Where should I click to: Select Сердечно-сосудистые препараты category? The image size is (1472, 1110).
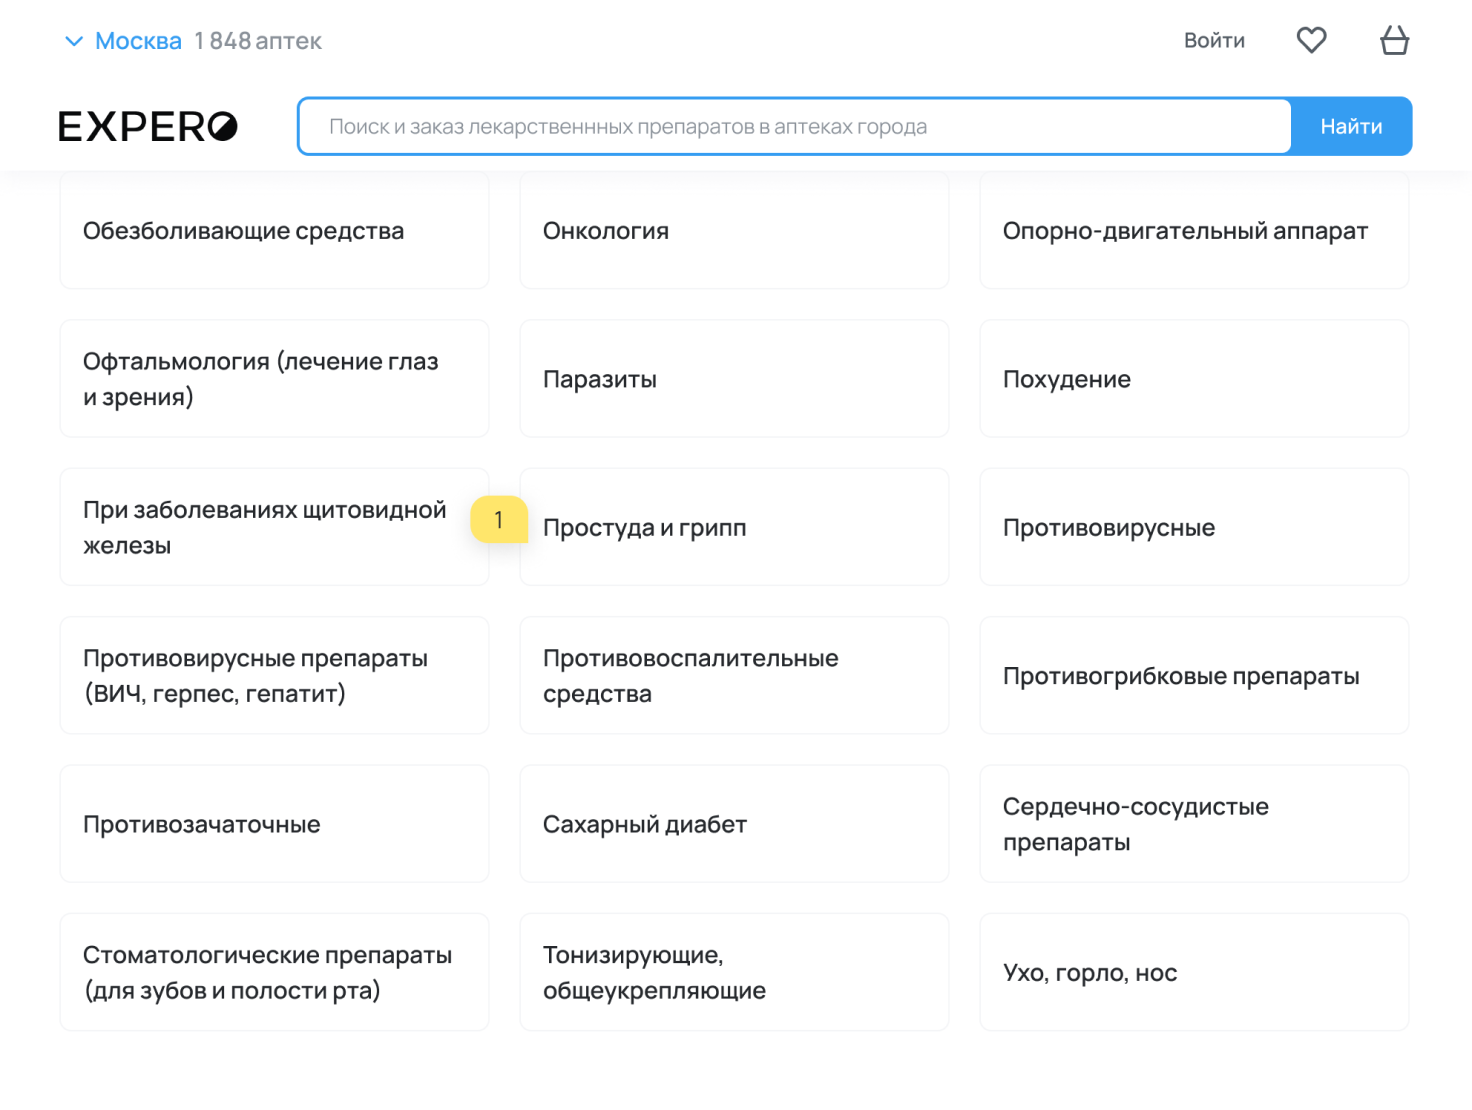(x=1194, y=824)
